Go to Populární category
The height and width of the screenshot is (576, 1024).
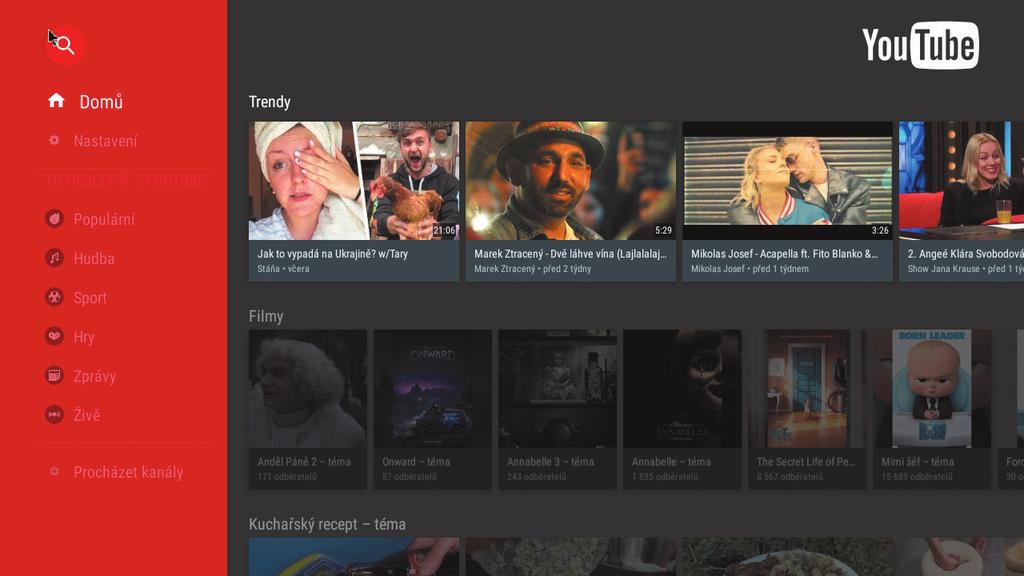(x=104, y=219)
